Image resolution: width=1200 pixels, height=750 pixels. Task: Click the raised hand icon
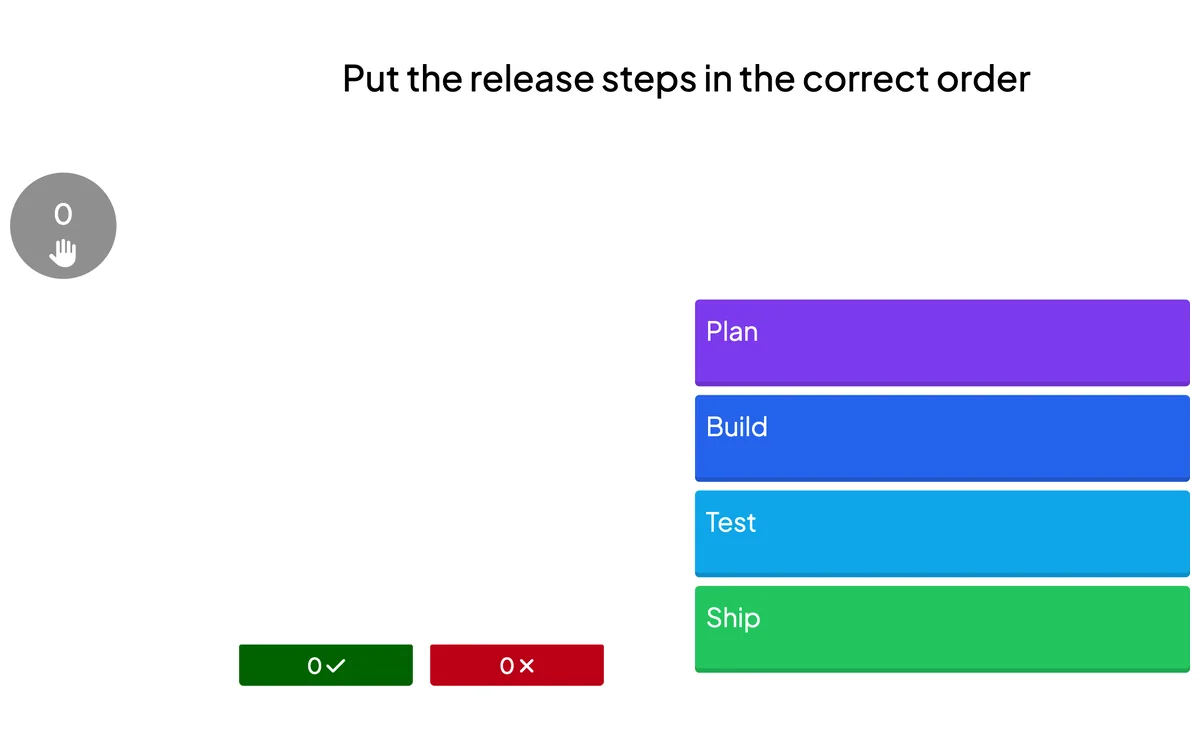(64, 253)
